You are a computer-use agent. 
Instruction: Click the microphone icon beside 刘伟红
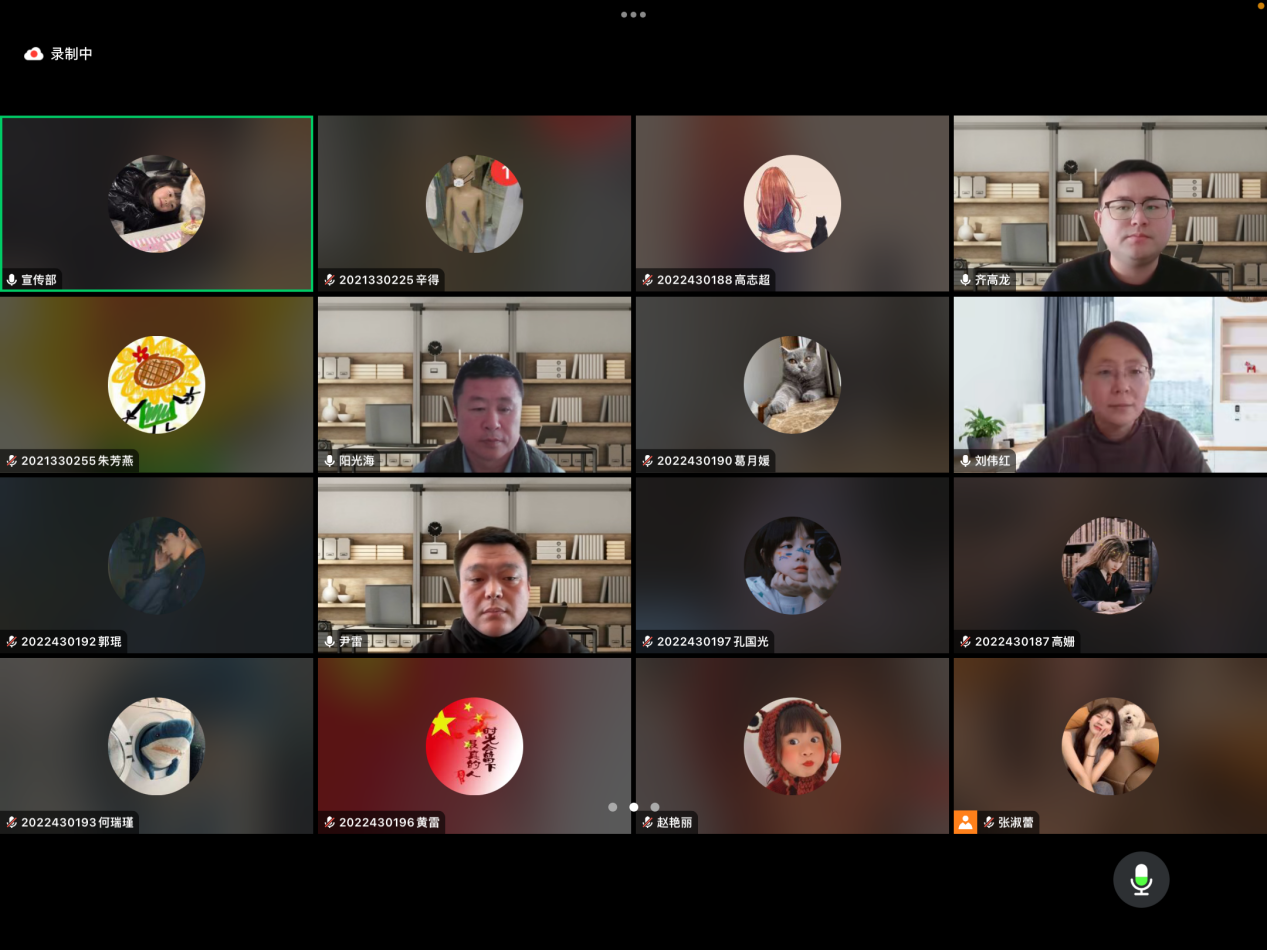click(965, 461)
